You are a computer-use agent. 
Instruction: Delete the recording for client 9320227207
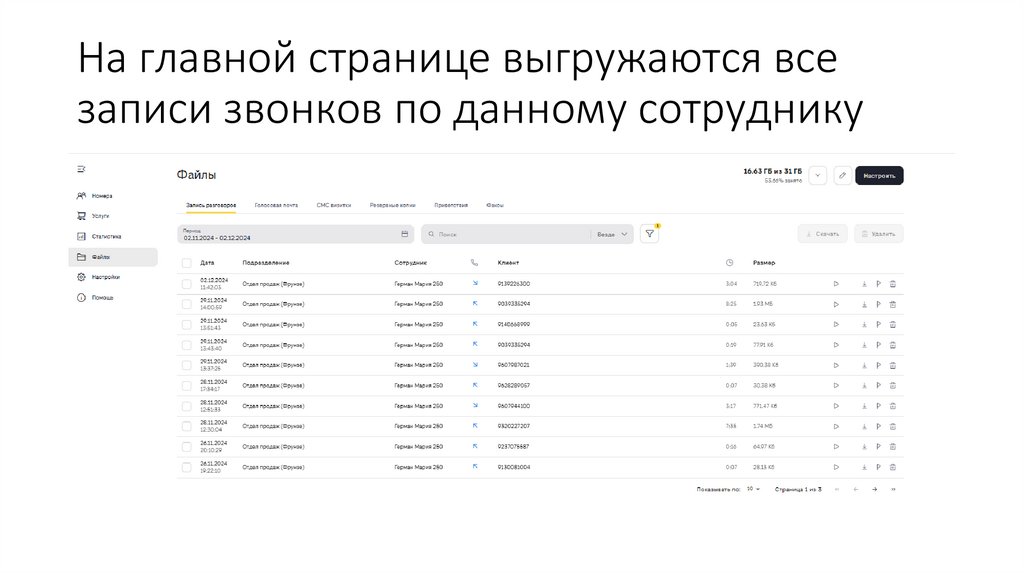point(893,426)
